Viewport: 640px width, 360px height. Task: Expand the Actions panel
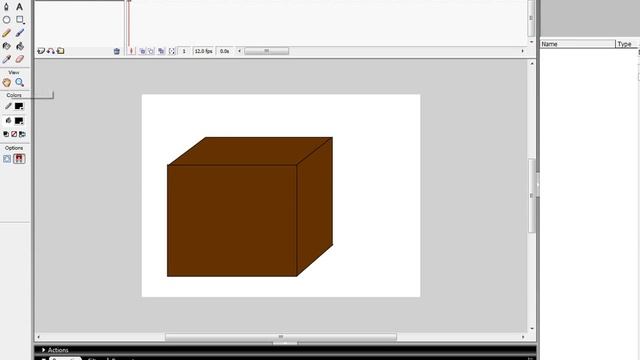pyautogui.click(x=43, y=350)
